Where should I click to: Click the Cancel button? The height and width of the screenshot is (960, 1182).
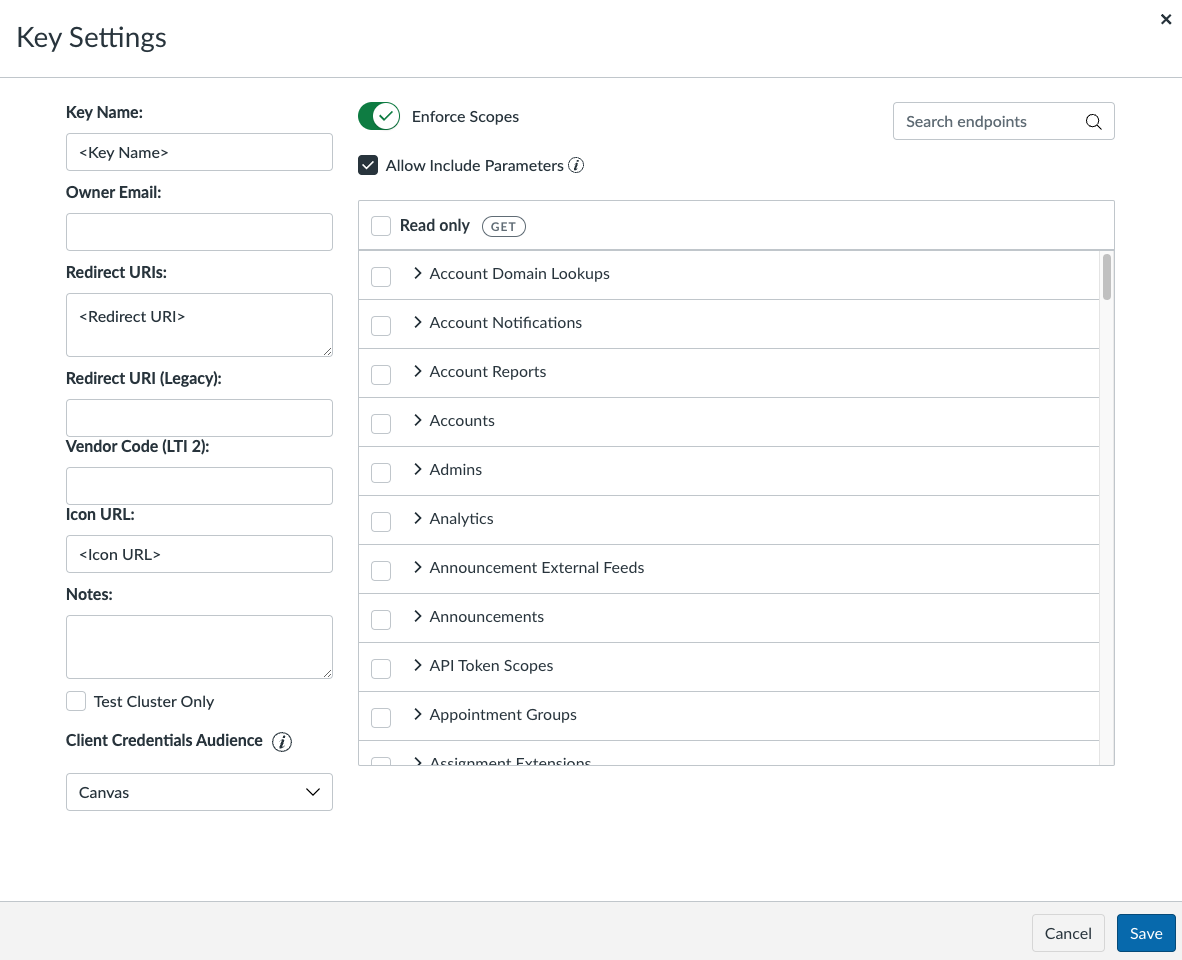click(x=1068, y=932)
